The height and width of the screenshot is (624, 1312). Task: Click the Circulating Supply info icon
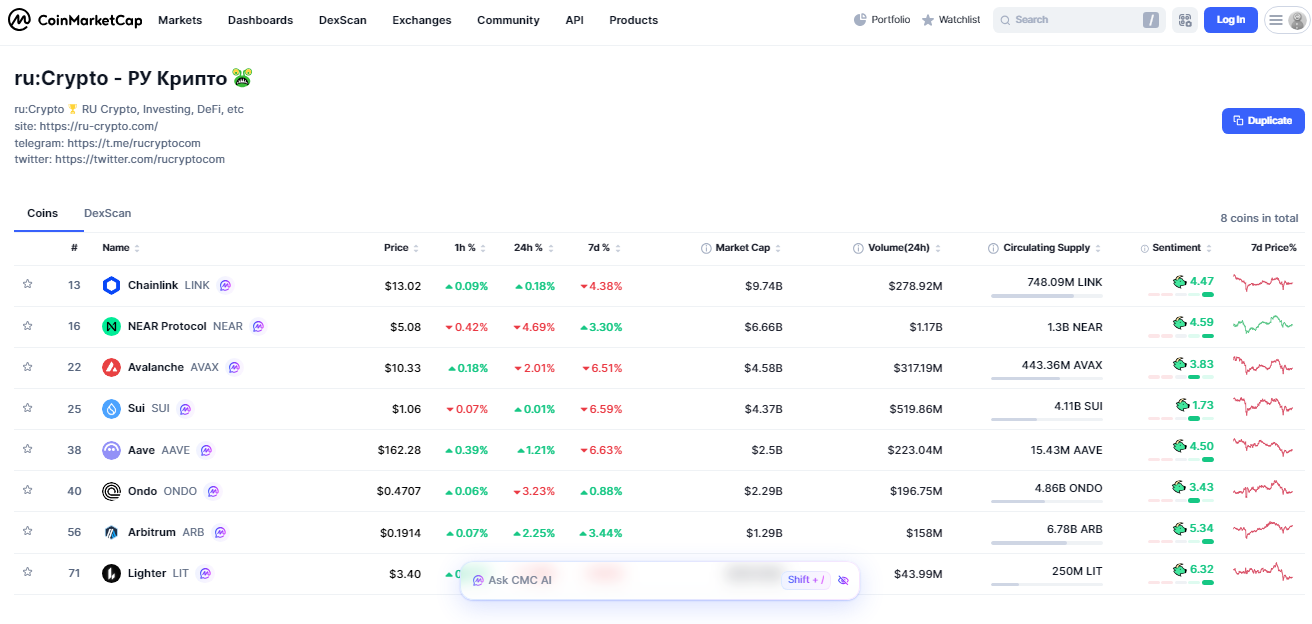993,248
